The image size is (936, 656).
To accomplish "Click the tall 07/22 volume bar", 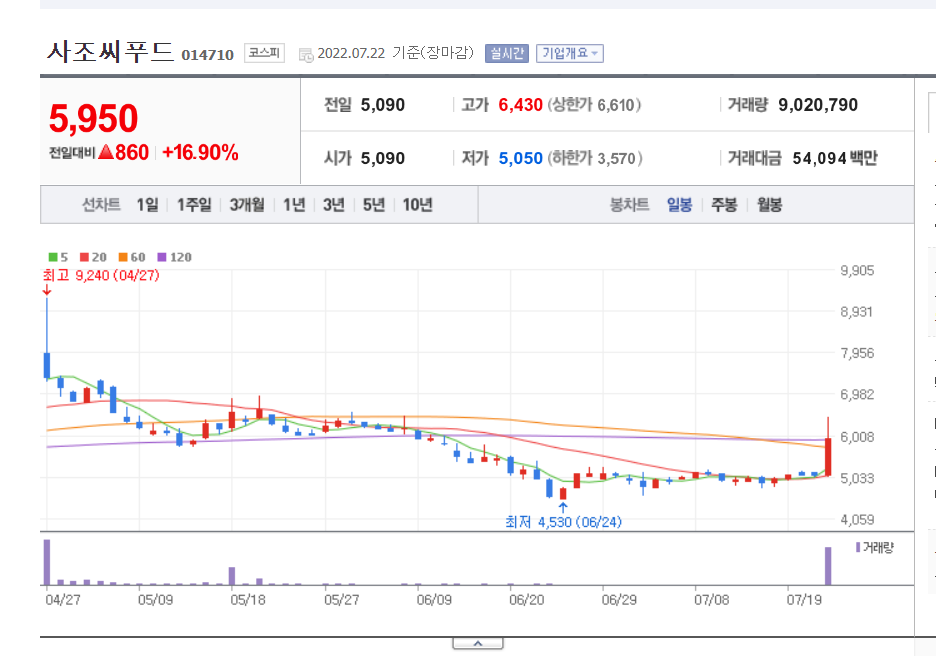I will (x=828, y=566).
